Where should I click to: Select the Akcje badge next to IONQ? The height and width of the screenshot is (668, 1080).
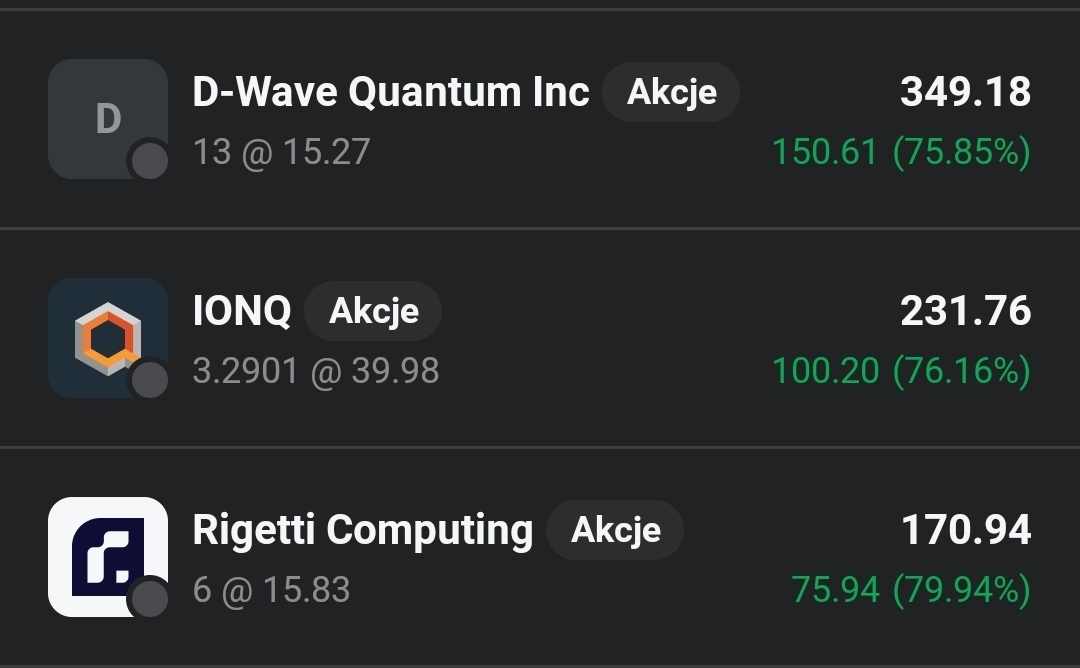coord(373,311)
